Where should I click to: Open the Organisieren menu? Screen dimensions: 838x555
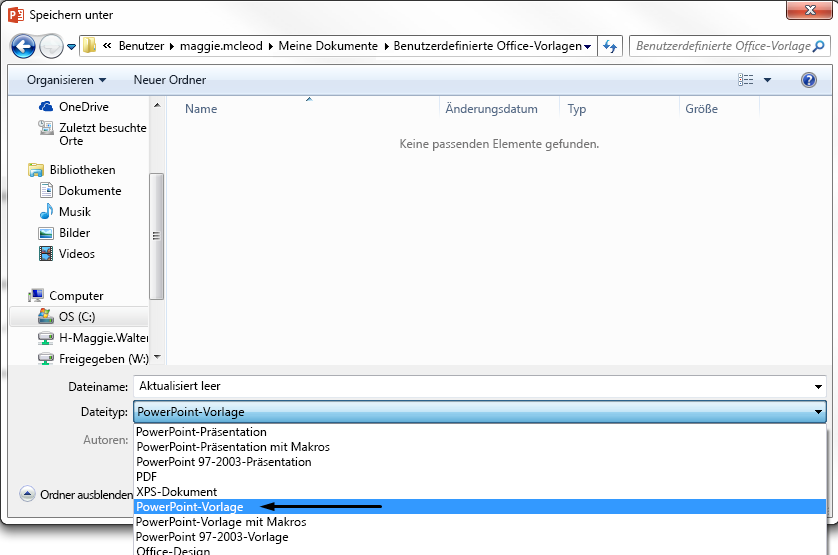point(66,80)
